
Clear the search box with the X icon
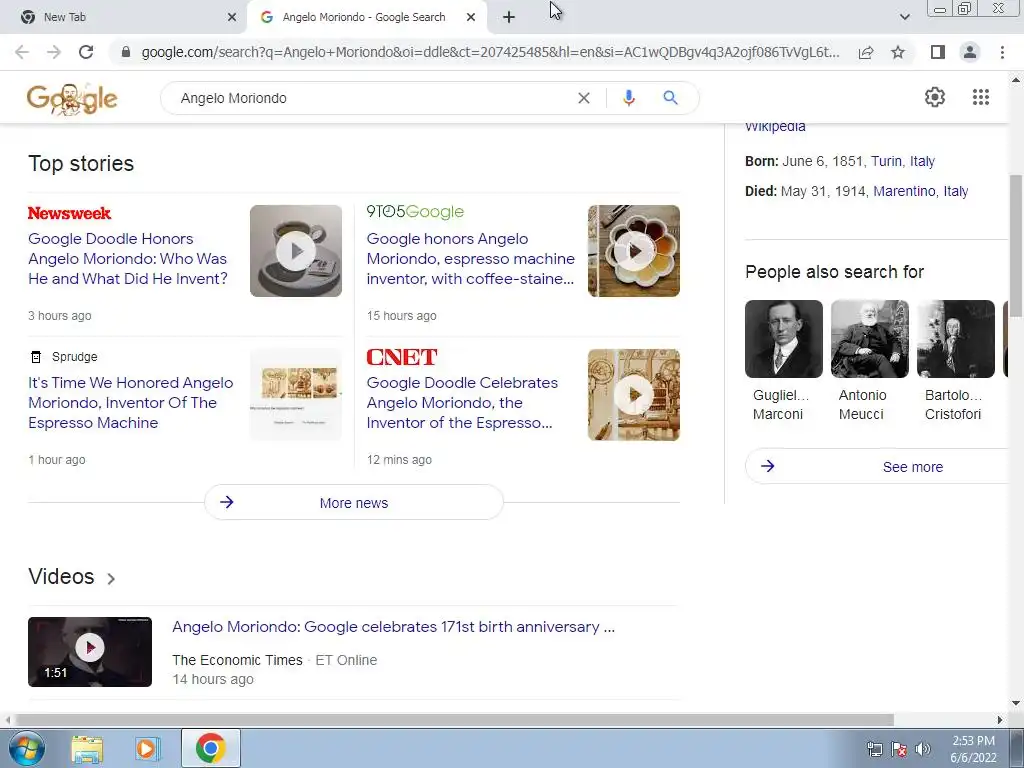coord(584,98)
